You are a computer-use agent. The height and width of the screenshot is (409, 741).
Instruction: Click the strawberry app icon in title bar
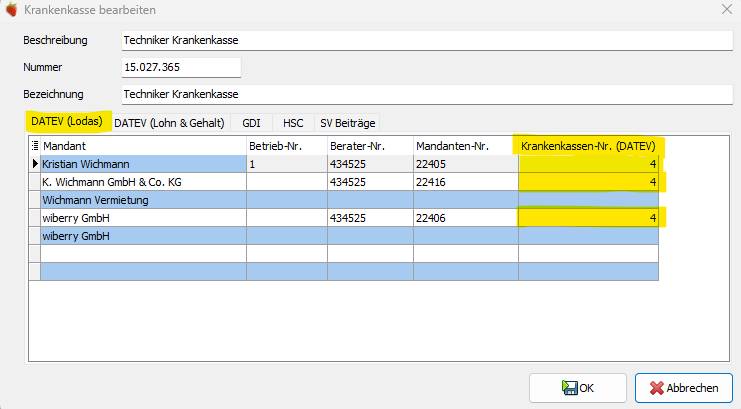12,9
